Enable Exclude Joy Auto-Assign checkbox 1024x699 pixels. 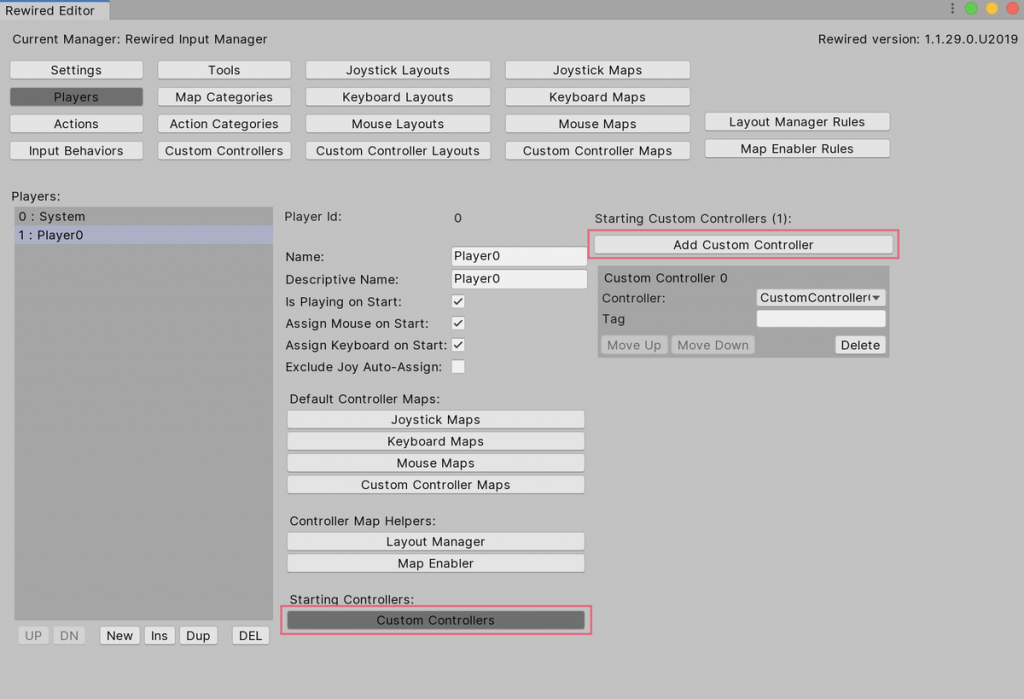458,366
